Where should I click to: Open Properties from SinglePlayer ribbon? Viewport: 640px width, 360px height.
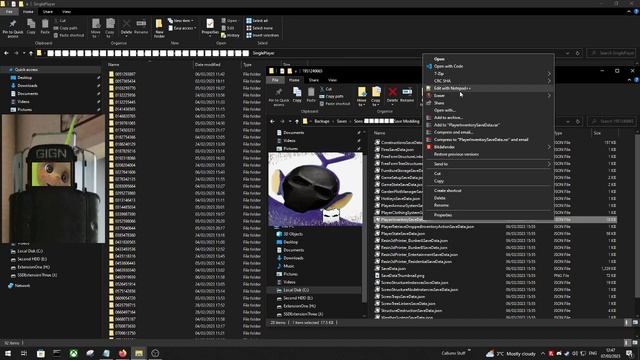click(210, 27)
